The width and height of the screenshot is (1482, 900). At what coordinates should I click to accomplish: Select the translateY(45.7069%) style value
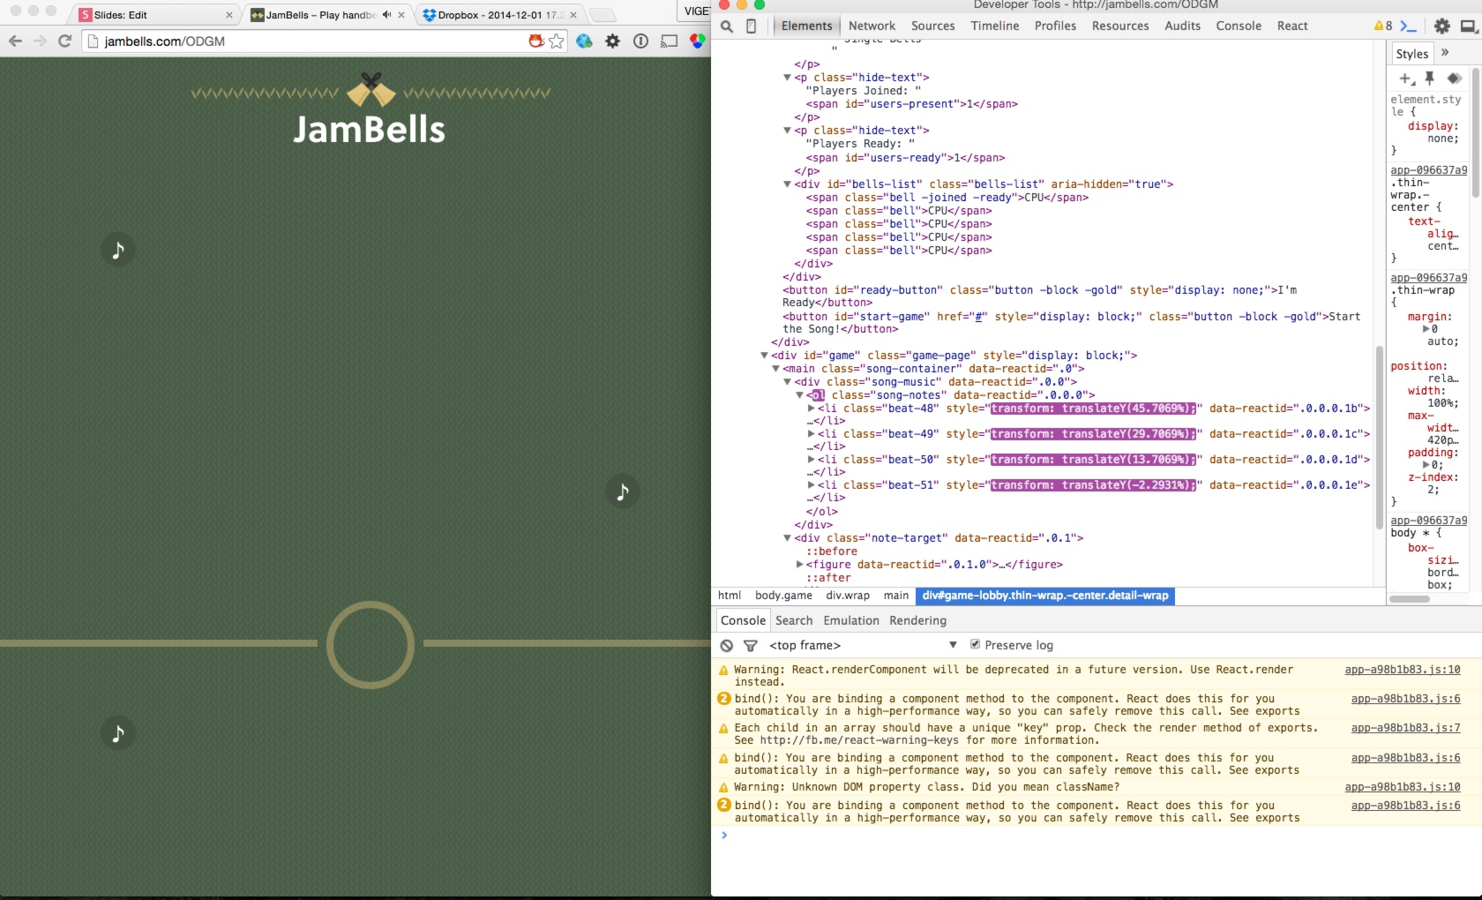[x=1093, y=408]
